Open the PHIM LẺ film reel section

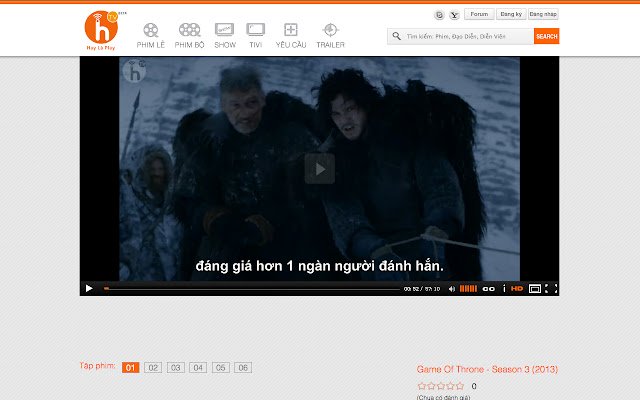(151, 36)
